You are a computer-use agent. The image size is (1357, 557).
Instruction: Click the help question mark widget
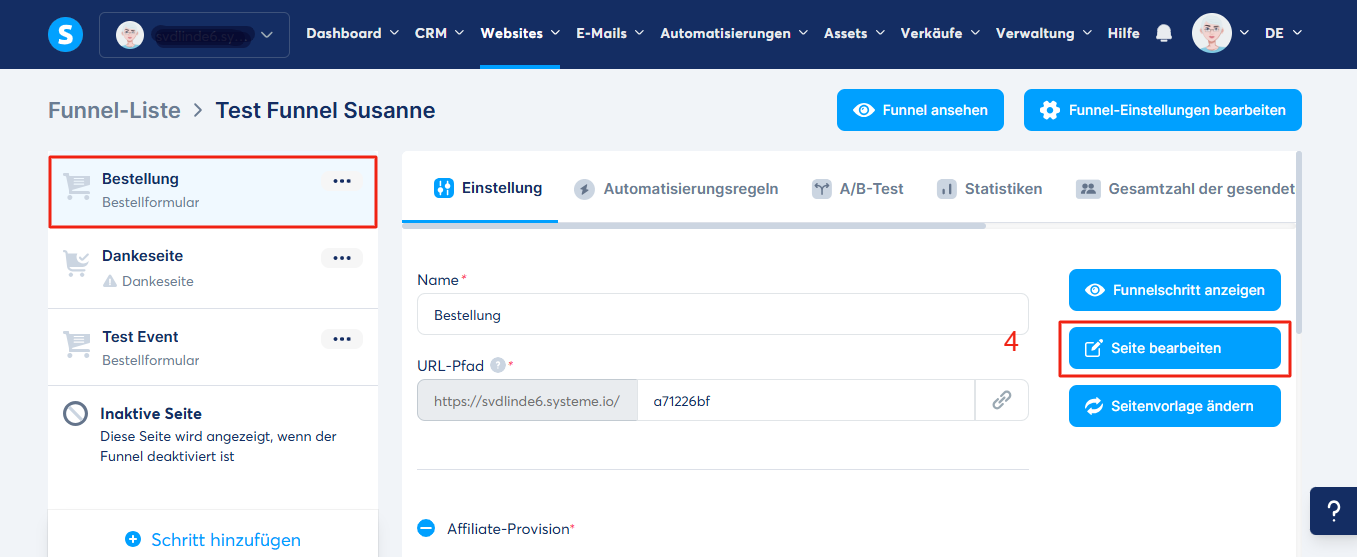click(x=1333, y=511)
